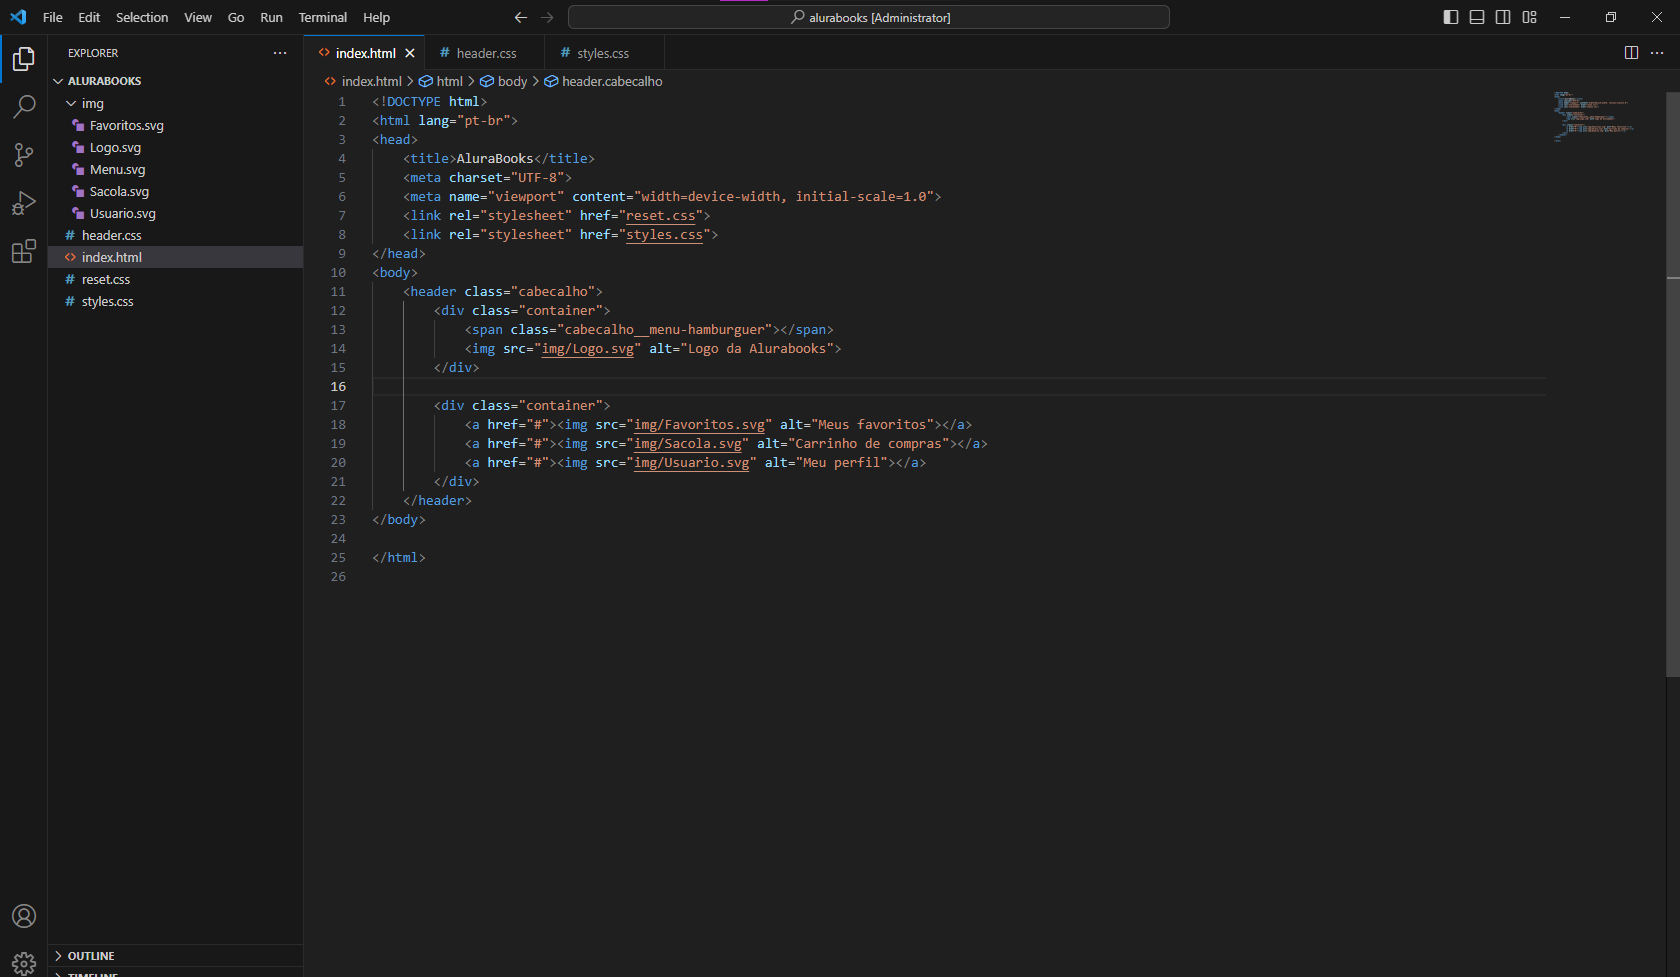
Task: Follow the reset.css link in code
Action: click(x=660, y=215)
